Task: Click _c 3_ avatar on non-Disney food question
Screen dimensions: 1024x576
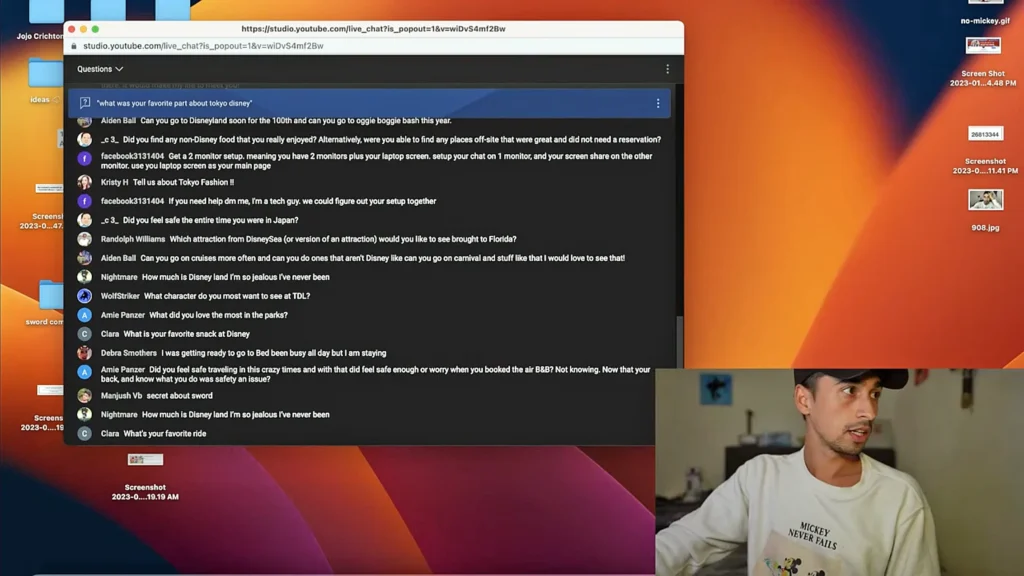Action: click(x=84, y=139)
